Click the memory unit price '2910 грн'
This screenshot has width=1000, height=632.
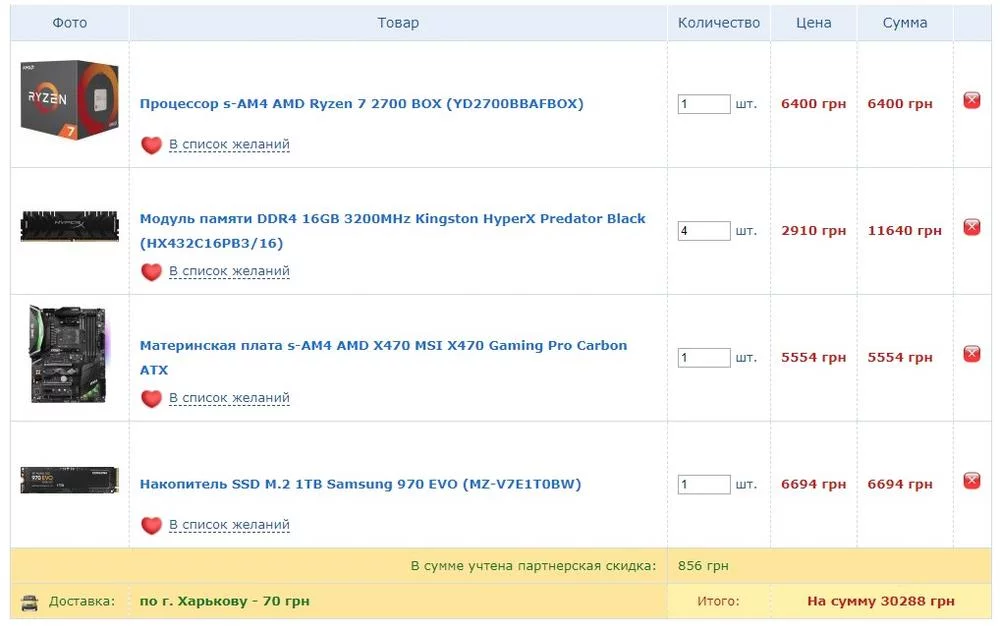(814, 231)
